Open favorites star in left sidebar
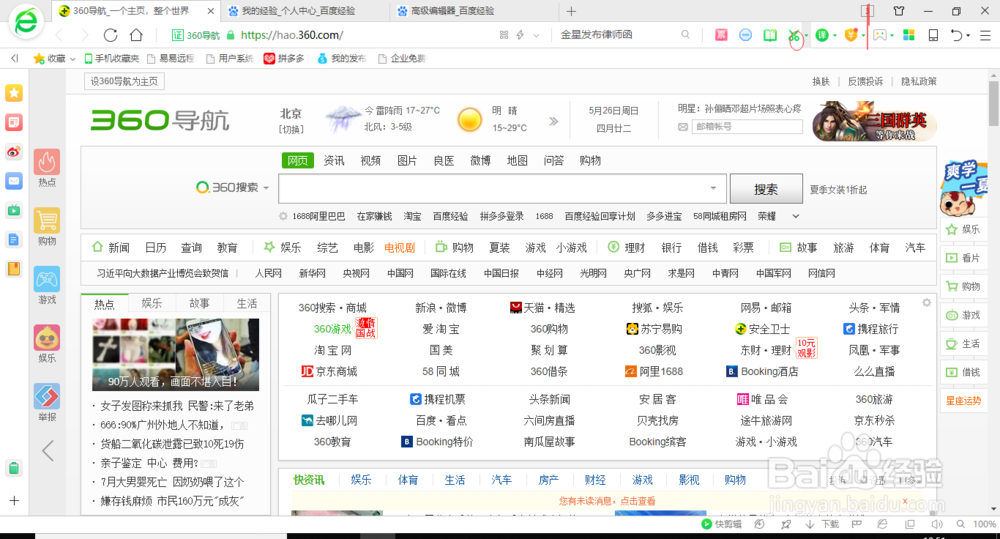1000x539 pixels. pos(14,93)
